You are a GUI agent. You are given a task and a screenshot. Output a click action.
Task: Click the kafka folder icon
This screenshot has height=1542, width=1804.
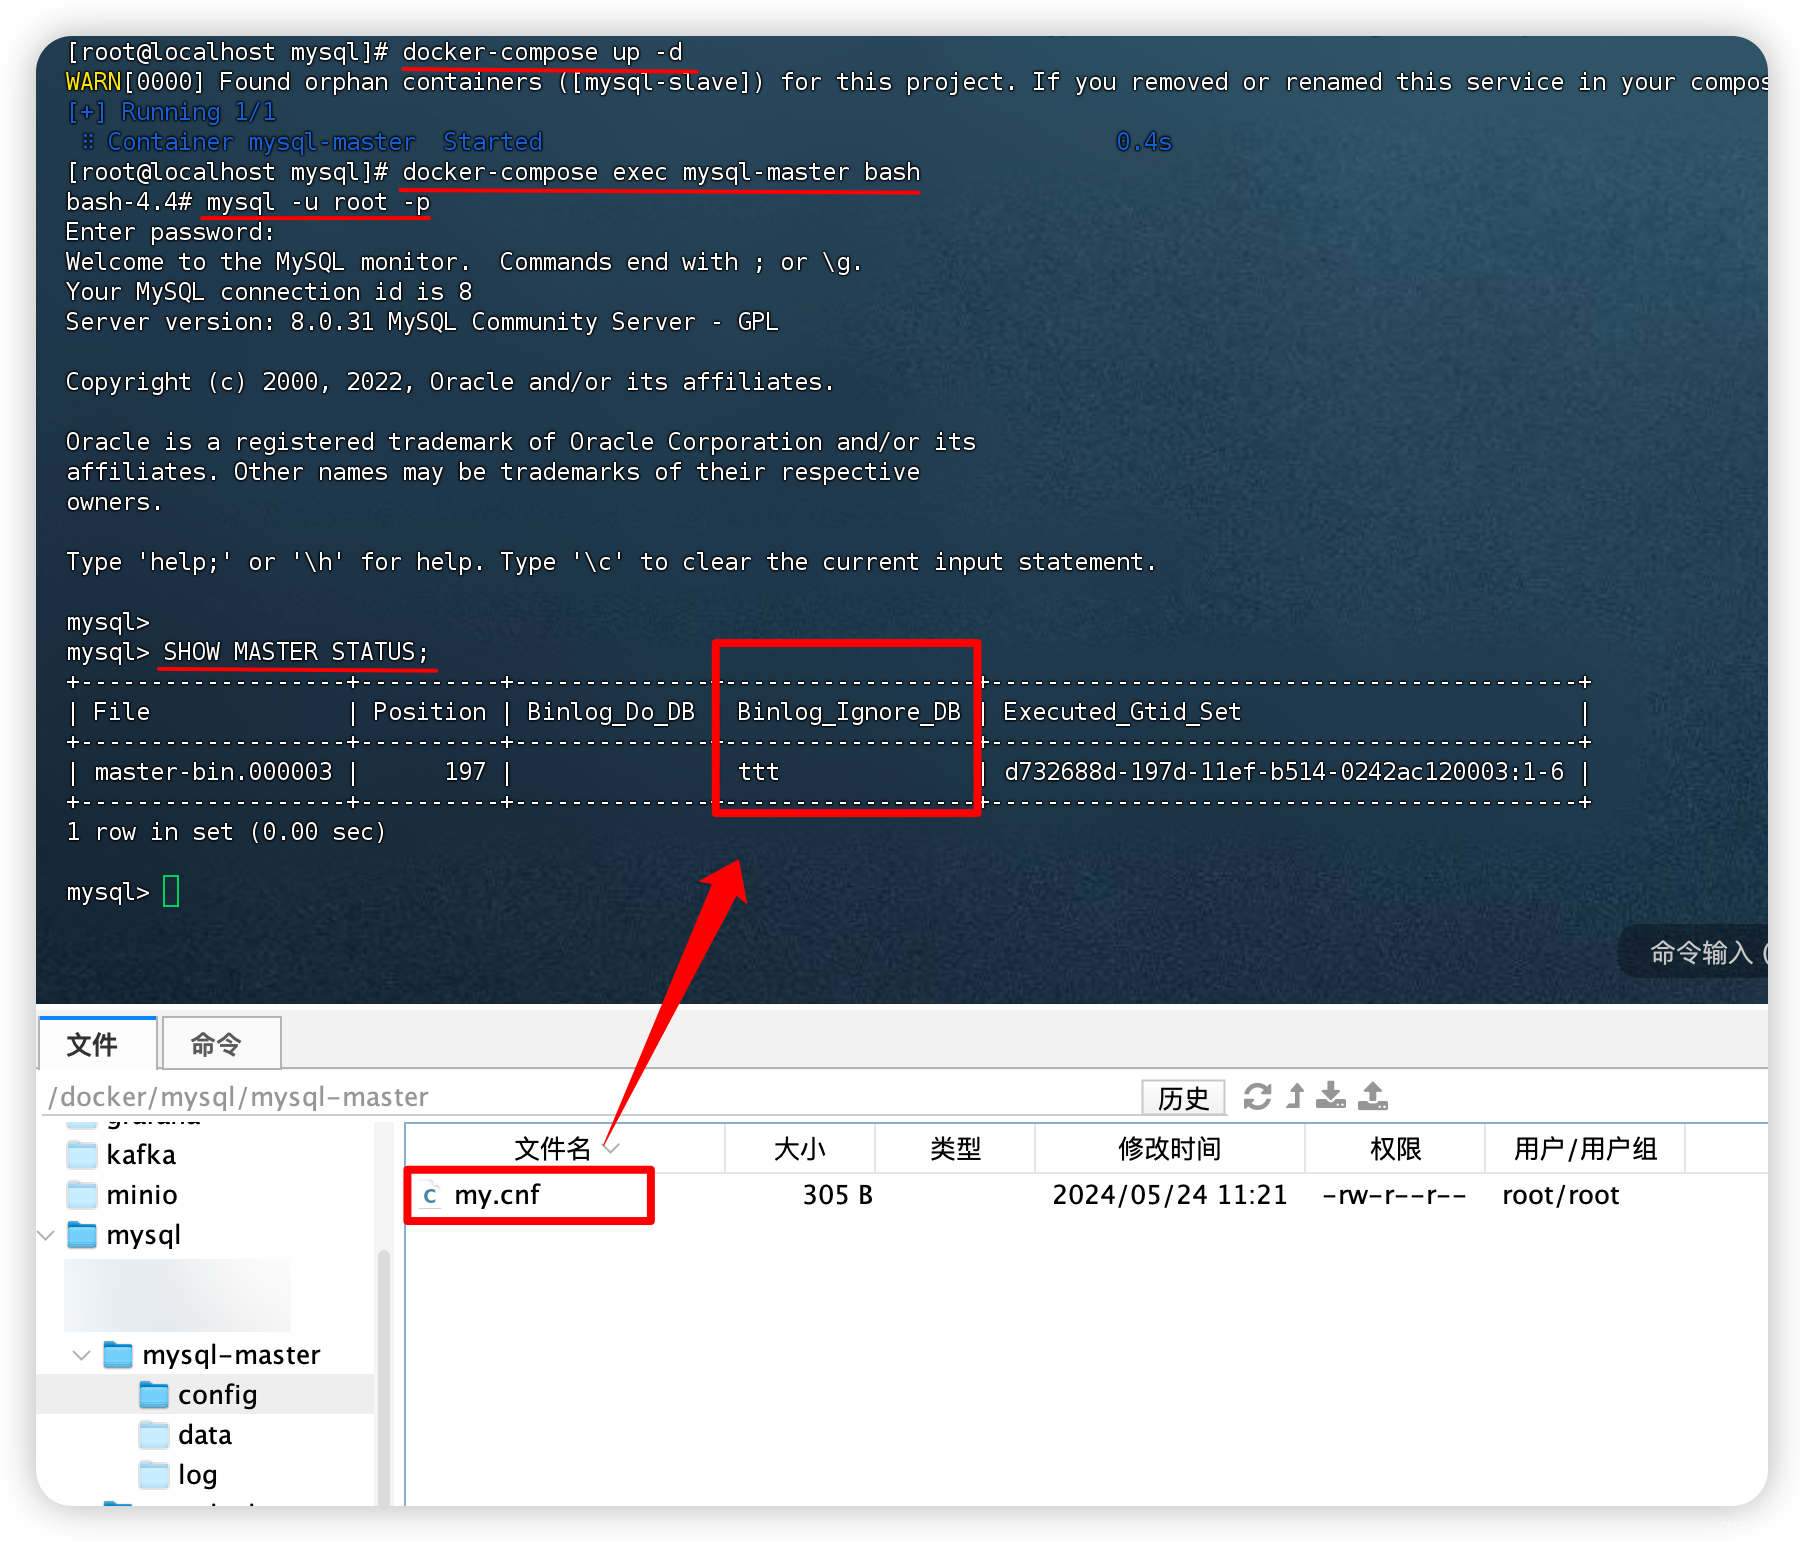coord(82,1155)
